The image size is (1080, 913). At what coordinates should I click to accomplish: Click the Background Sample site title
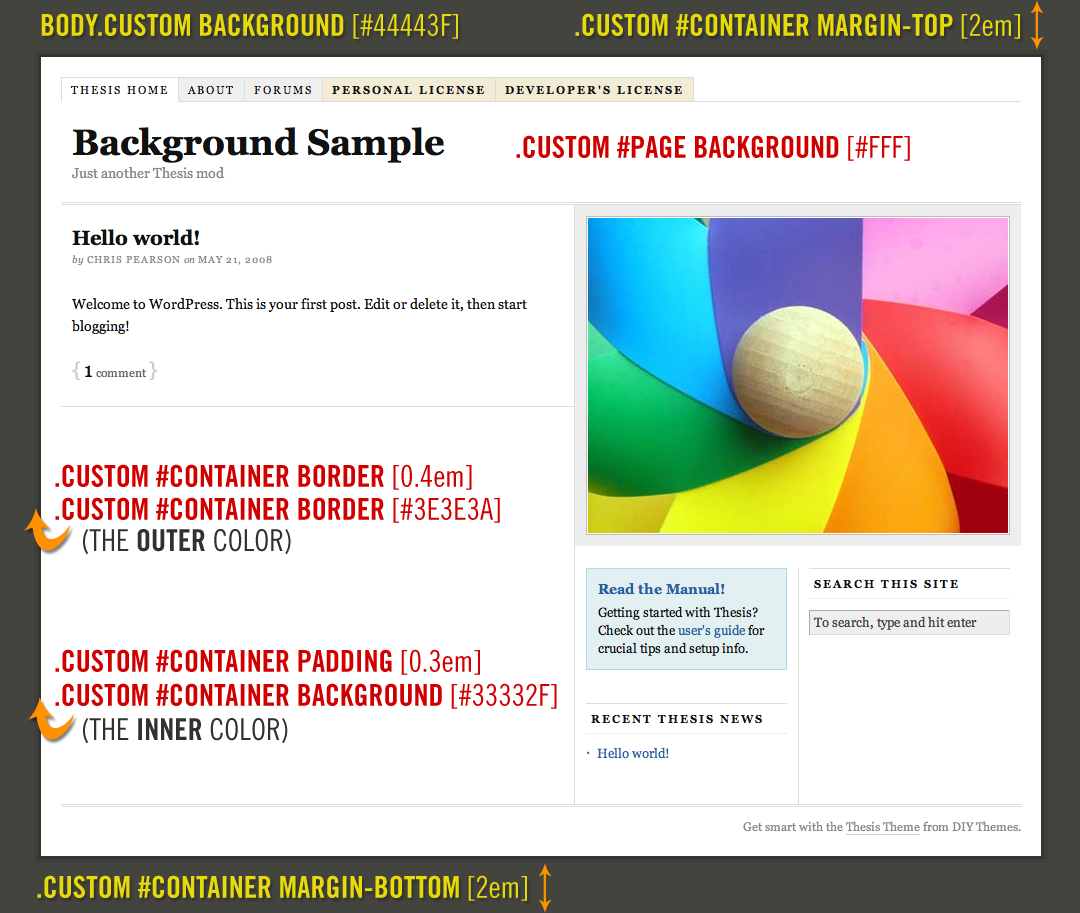pyautogui.click(x=258, y=143)
